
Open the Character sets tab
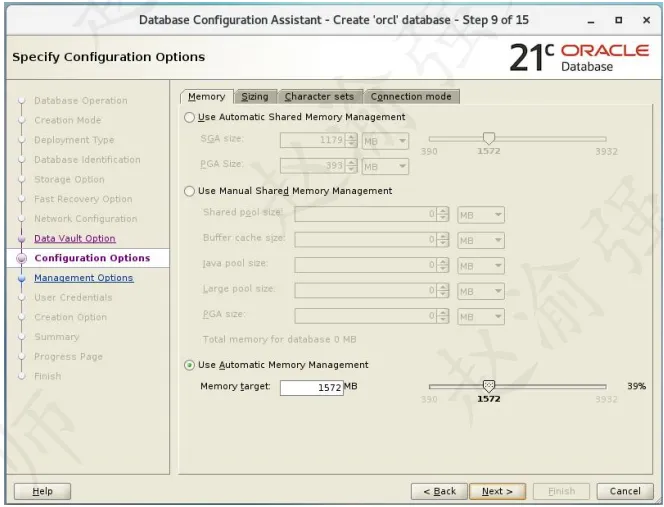[319, 97]
